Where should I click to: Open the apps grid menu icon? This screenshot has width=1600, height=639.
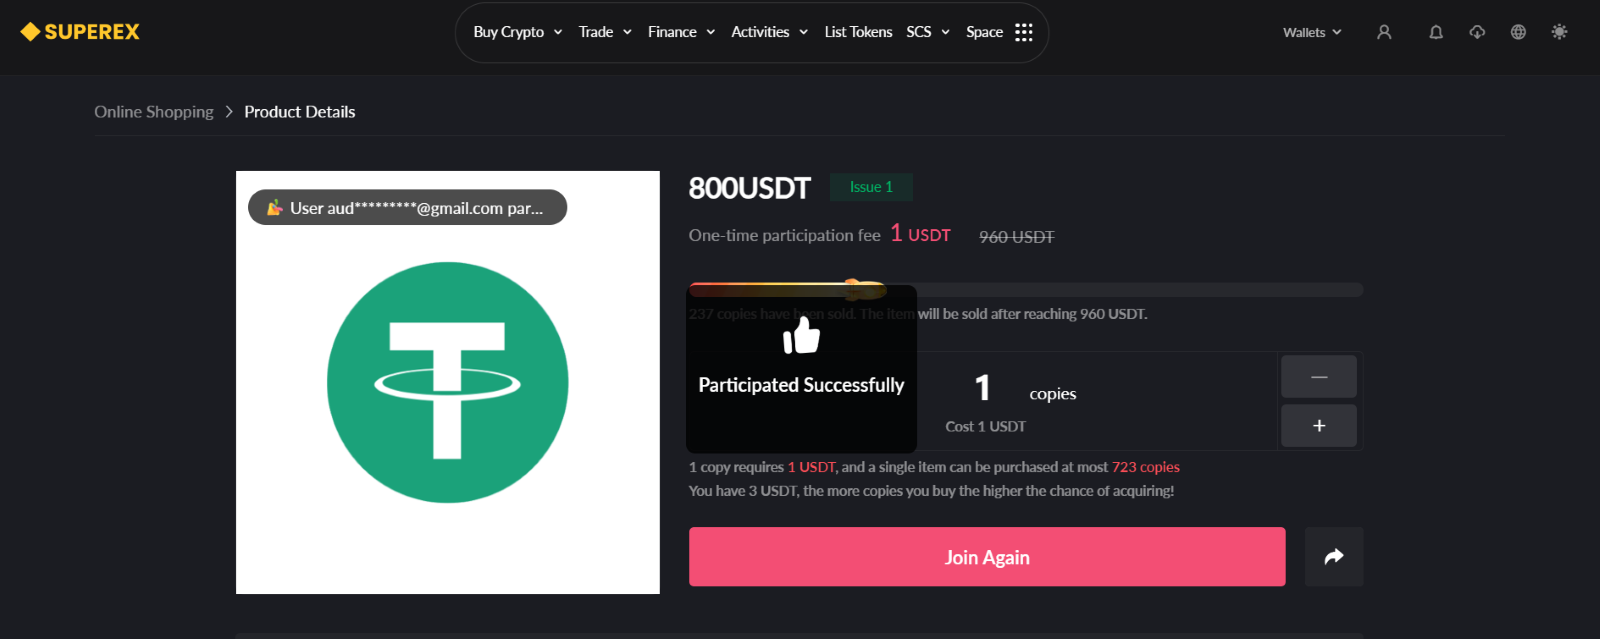coord(1024,32)
